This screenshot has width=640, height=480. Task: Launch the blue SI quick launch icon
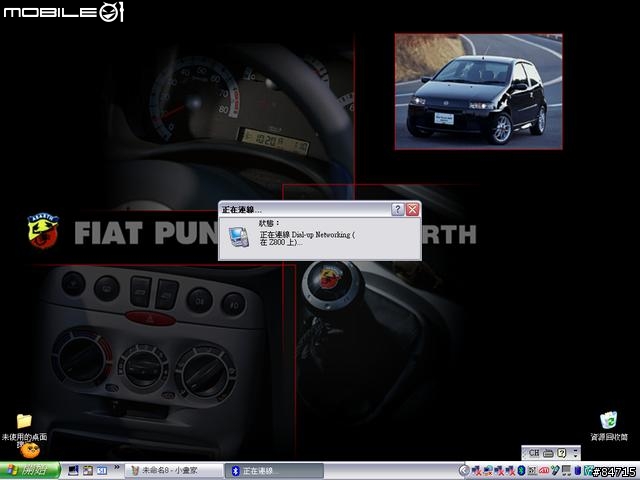(x=102, y=471)
